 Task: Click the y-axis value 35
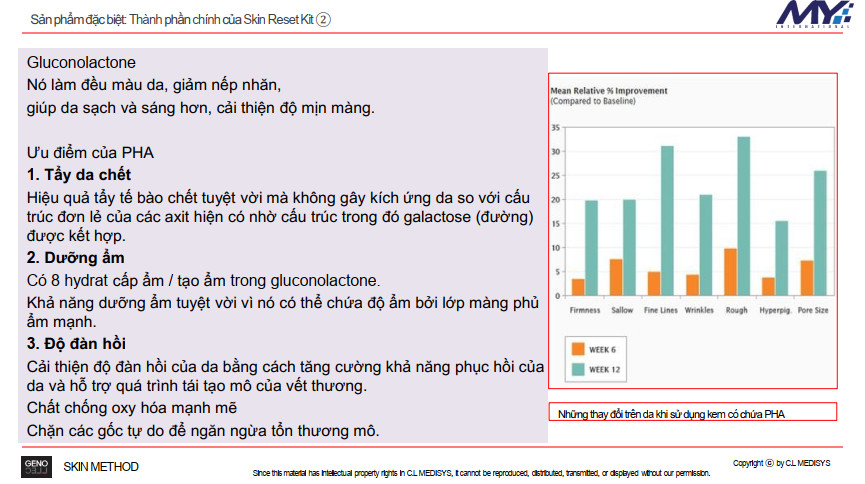[x=556, y=127]
